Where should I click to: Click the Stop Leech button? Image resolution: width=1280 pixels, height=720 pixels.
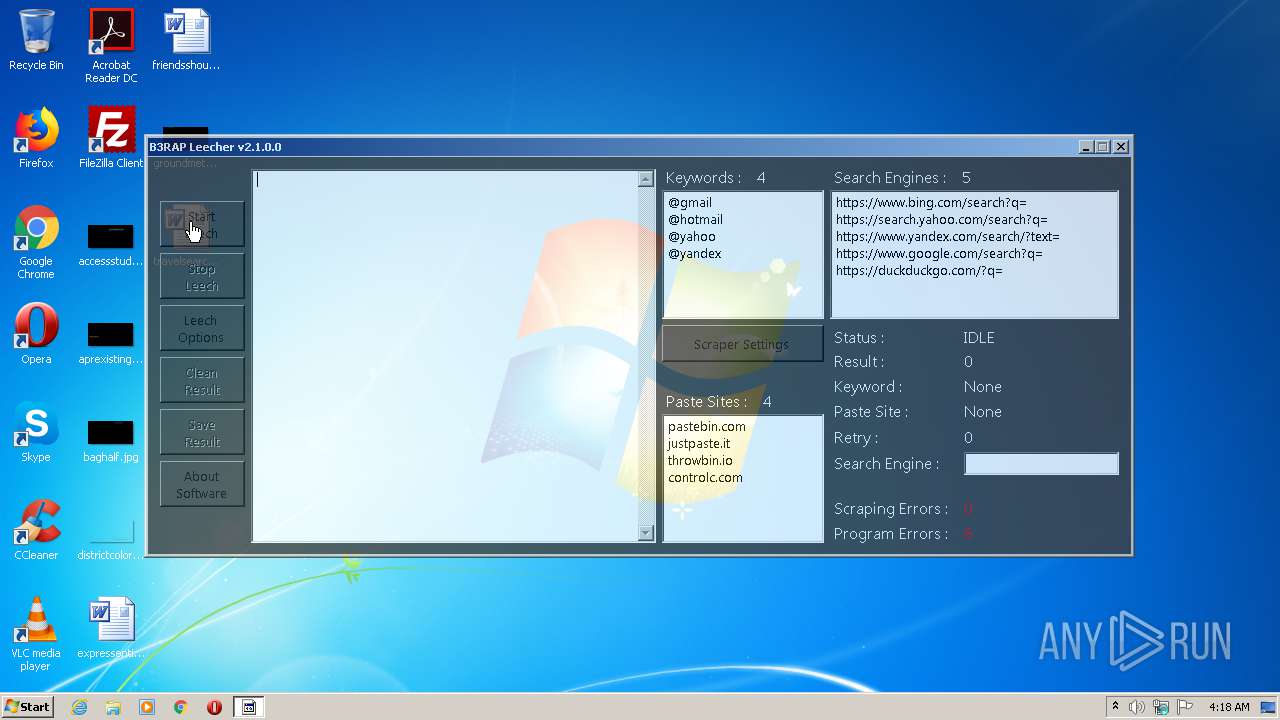click(x=202, y=276)
